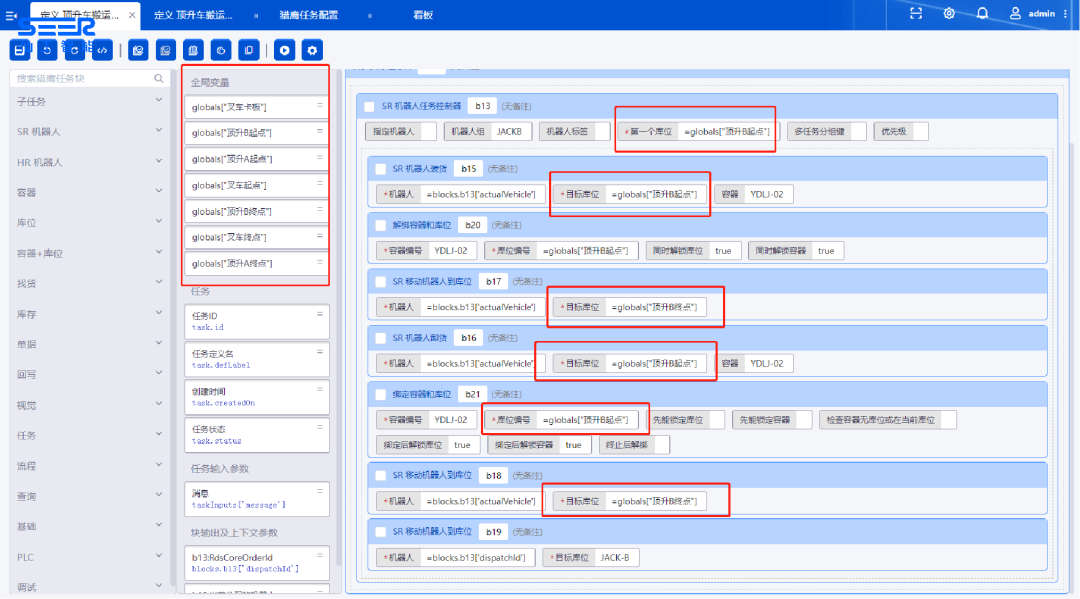Open the code view icon
The image size is (1080, 599).
(x=101, y=50)
